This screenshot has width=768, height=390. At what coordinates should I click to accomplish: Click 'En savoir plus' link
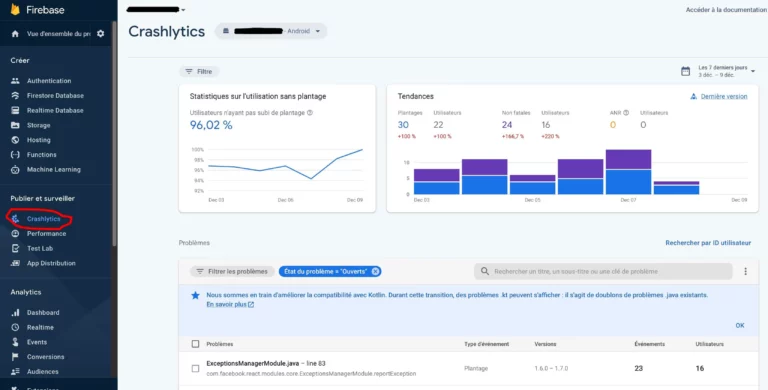[x=230, y=304]
